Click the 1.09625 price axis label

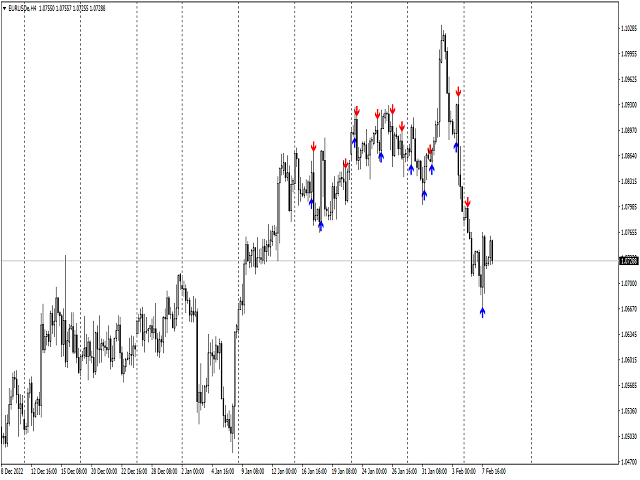629,79
